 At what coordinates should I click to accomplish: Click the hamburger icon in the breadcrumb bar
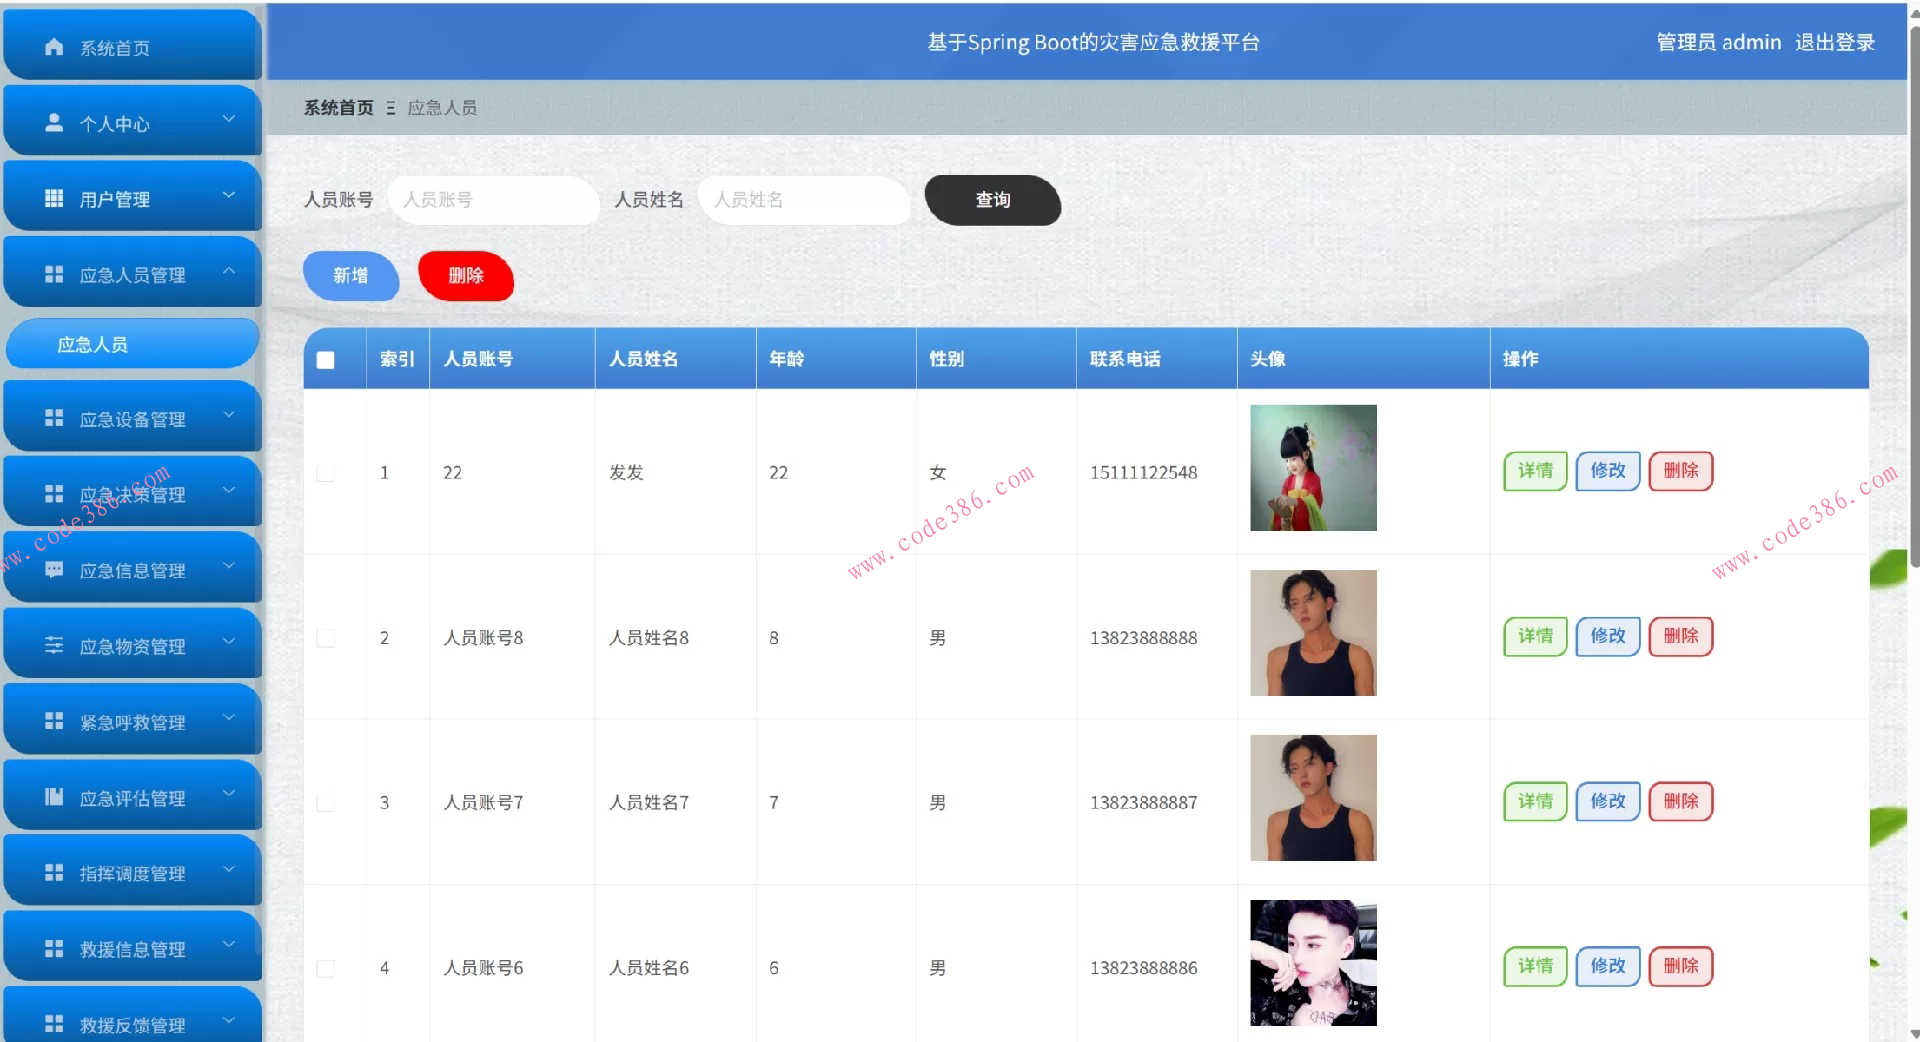pos(391,107)
